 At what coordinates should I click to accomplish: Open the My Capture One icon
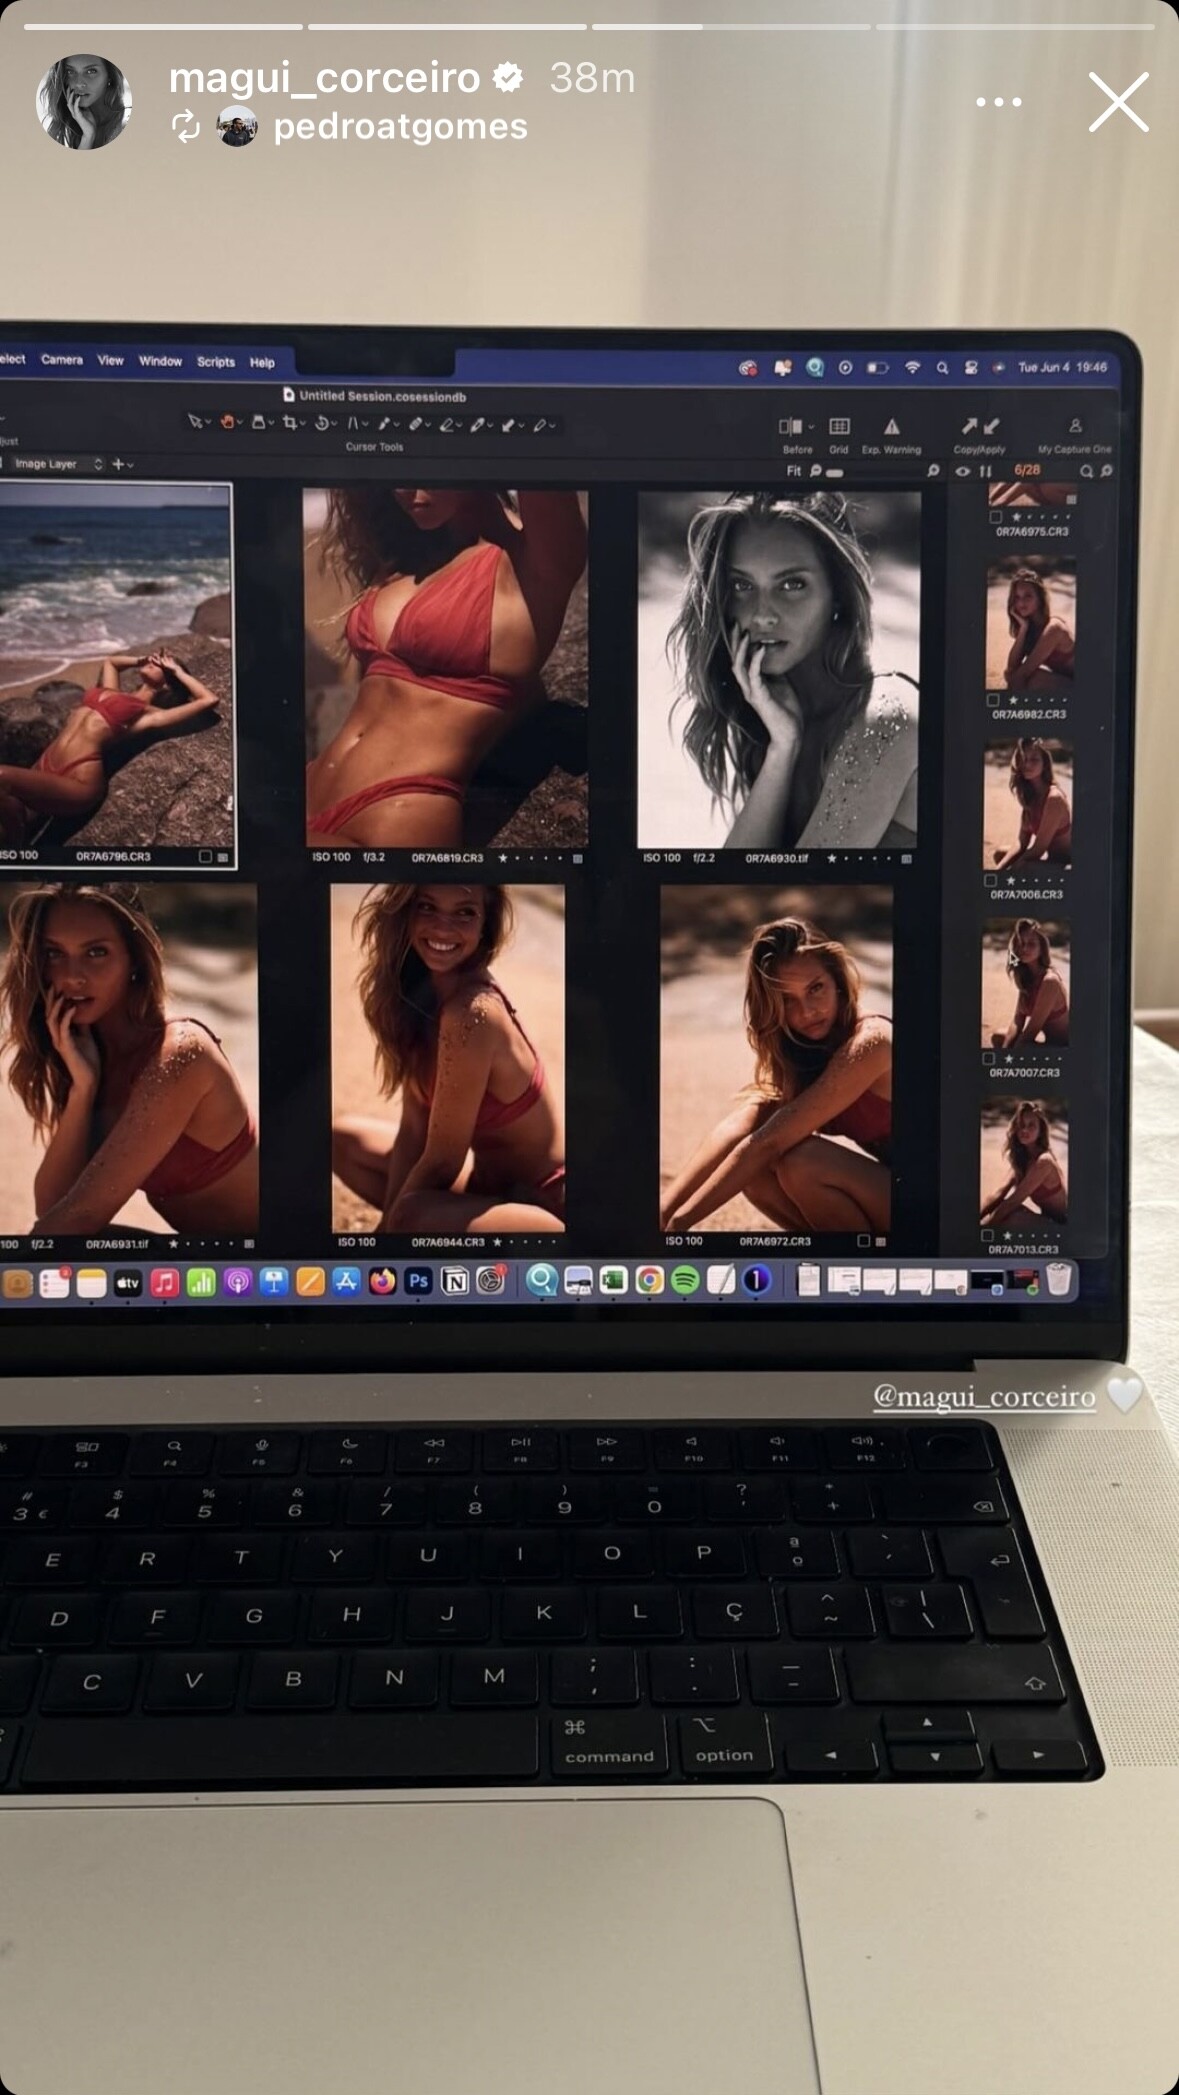point(1075,427)
